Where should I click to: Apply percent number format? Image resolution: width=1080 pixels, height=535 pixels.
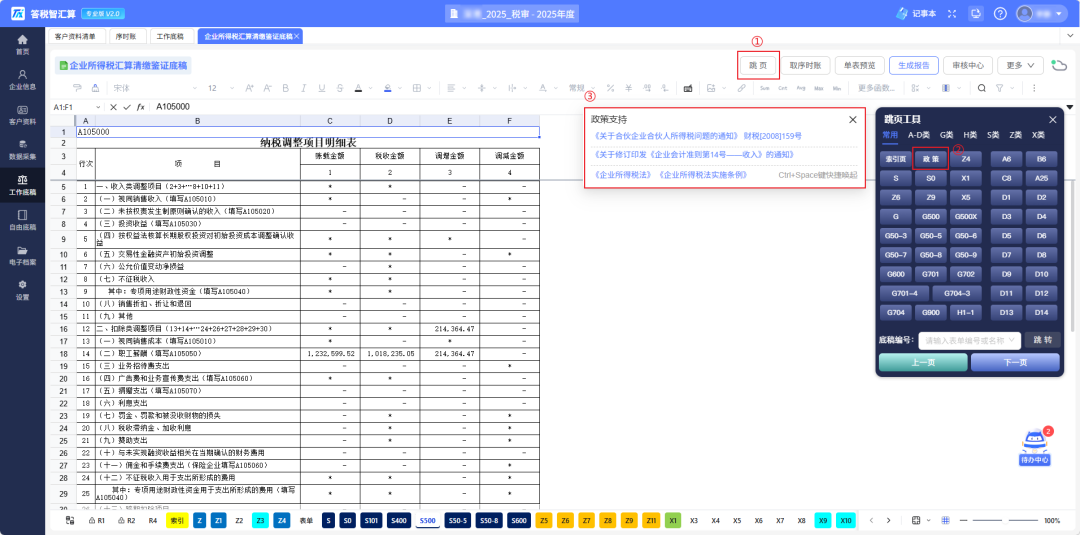click(x=610, y=88)
